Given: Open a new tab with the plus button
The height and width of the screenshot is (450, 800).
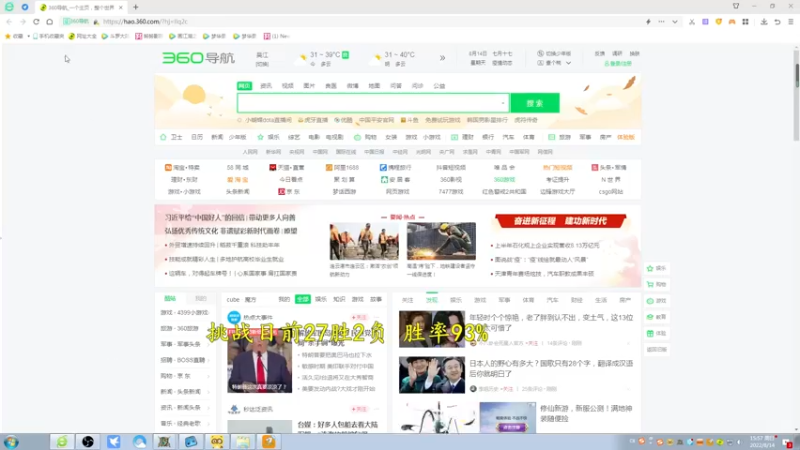Looking at the screenshot, I should click(136, 7).
